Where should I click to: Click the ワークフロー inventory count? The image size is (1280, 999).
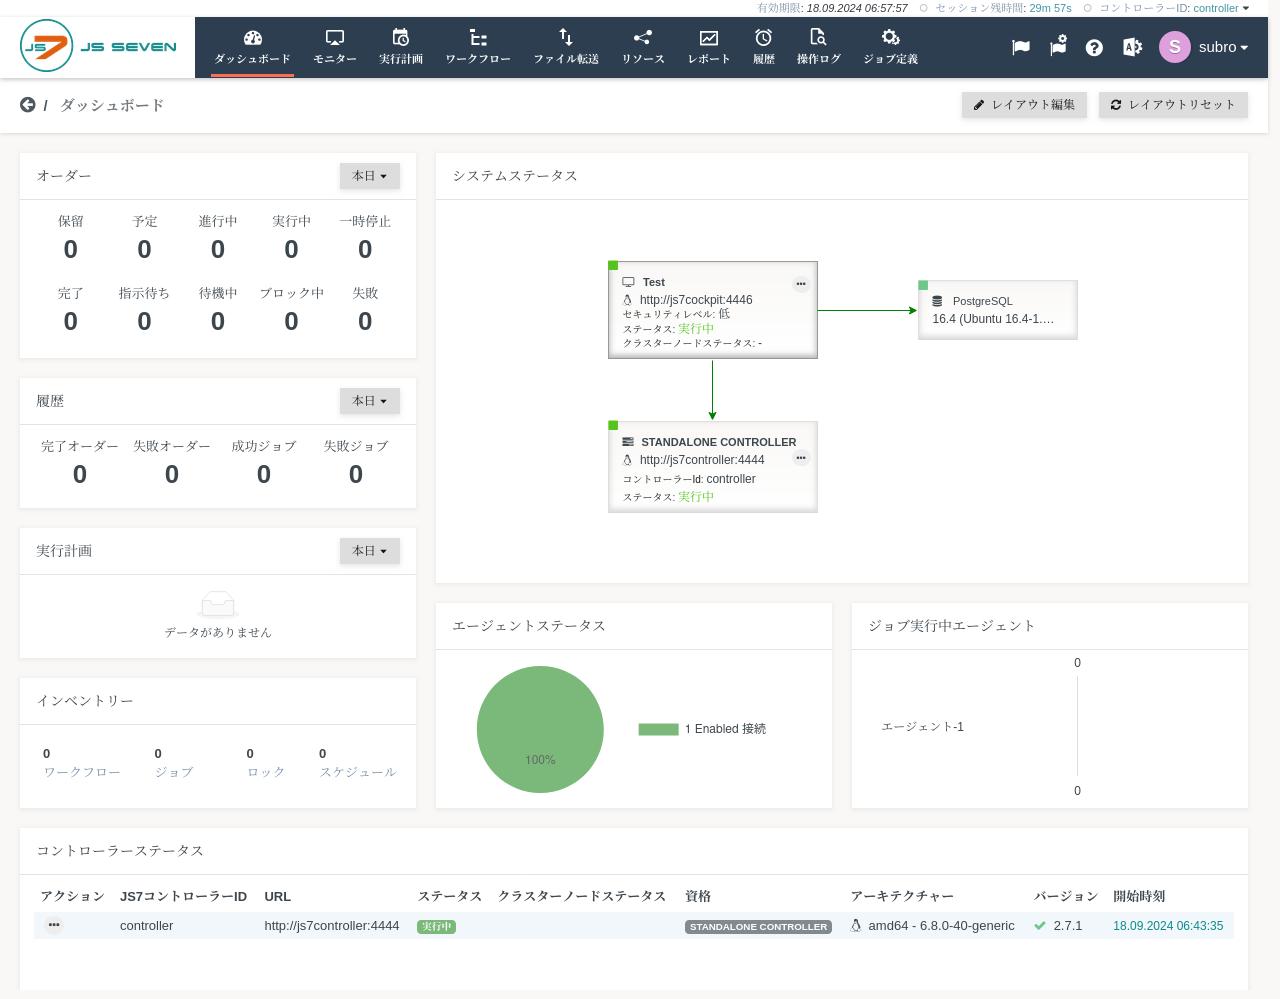pos(46,754)
